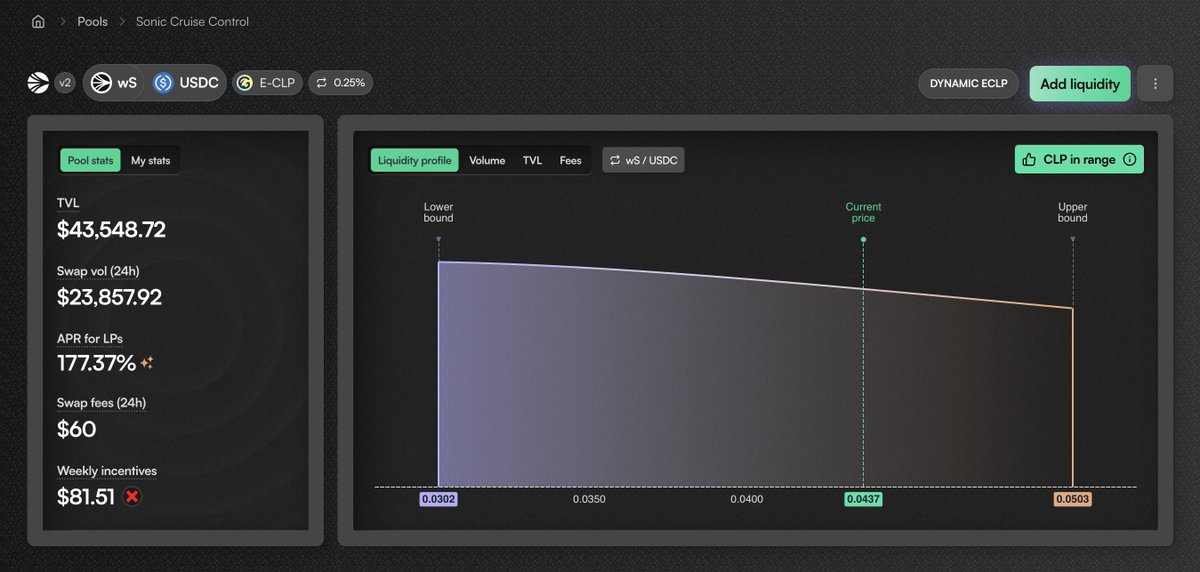
Task: Click the v2 version badge
Action: [x=65, y=83]
